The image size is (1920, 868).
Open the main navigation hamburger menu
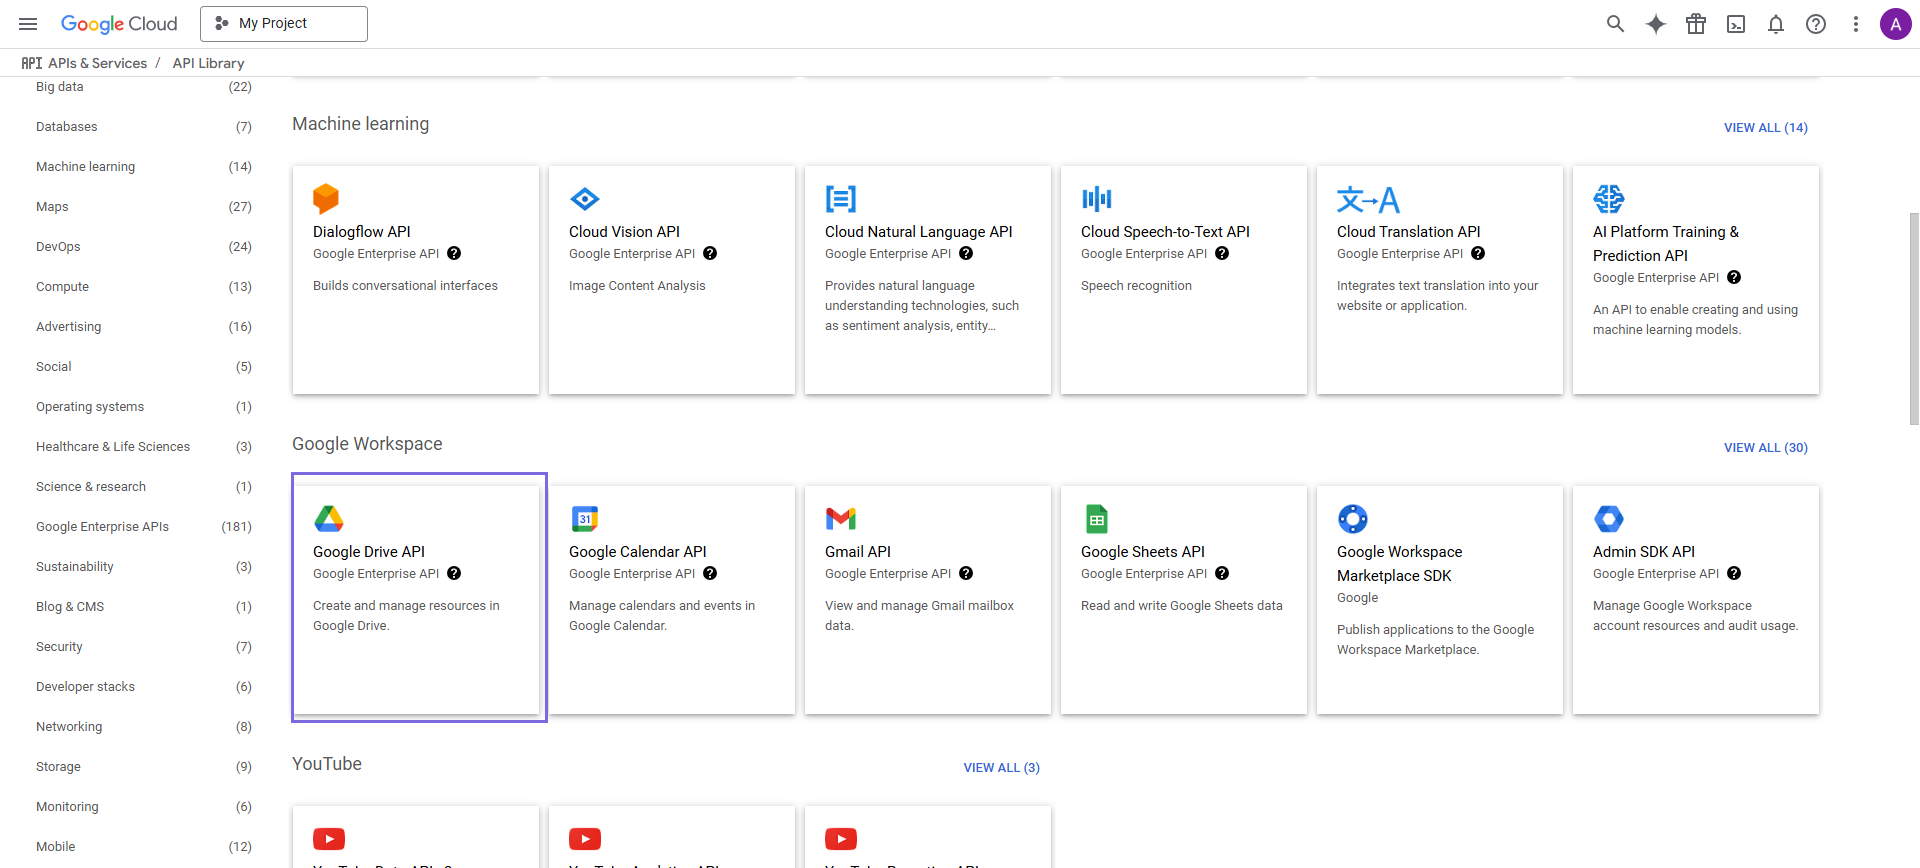(x=28, y=24)
